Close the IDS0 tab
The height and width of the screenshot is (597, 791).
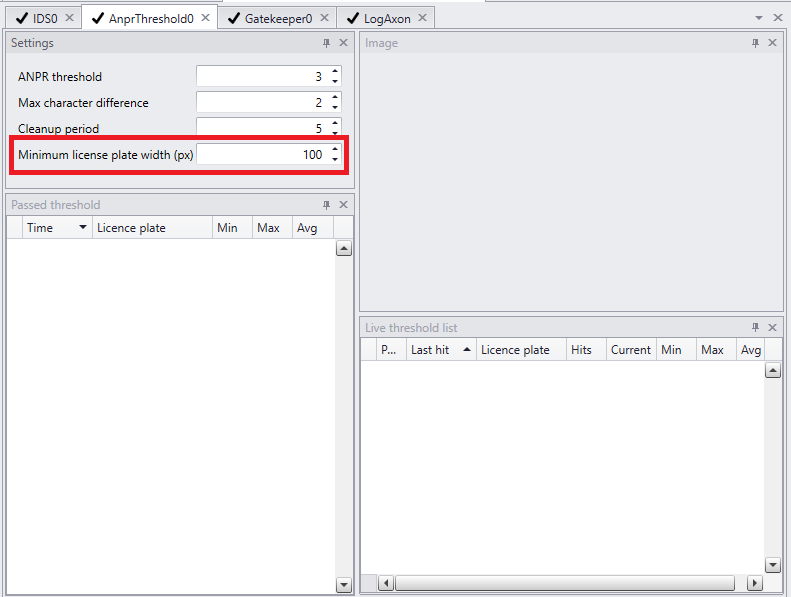pos(70,18)
